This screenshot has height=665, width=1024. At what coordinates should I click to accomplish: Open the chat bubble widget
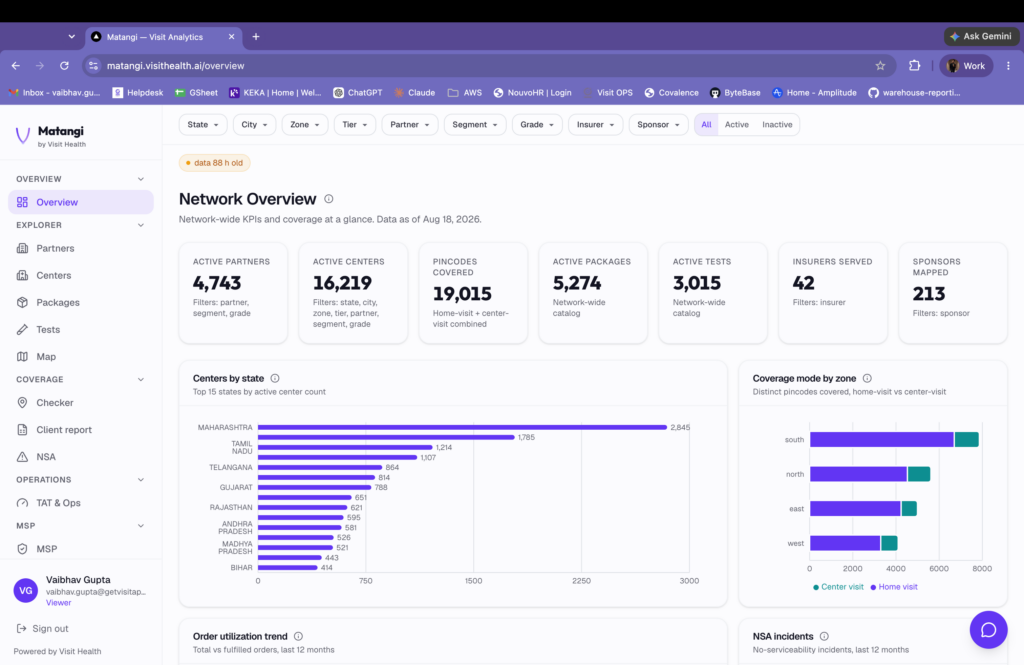(x=988, y=630)
